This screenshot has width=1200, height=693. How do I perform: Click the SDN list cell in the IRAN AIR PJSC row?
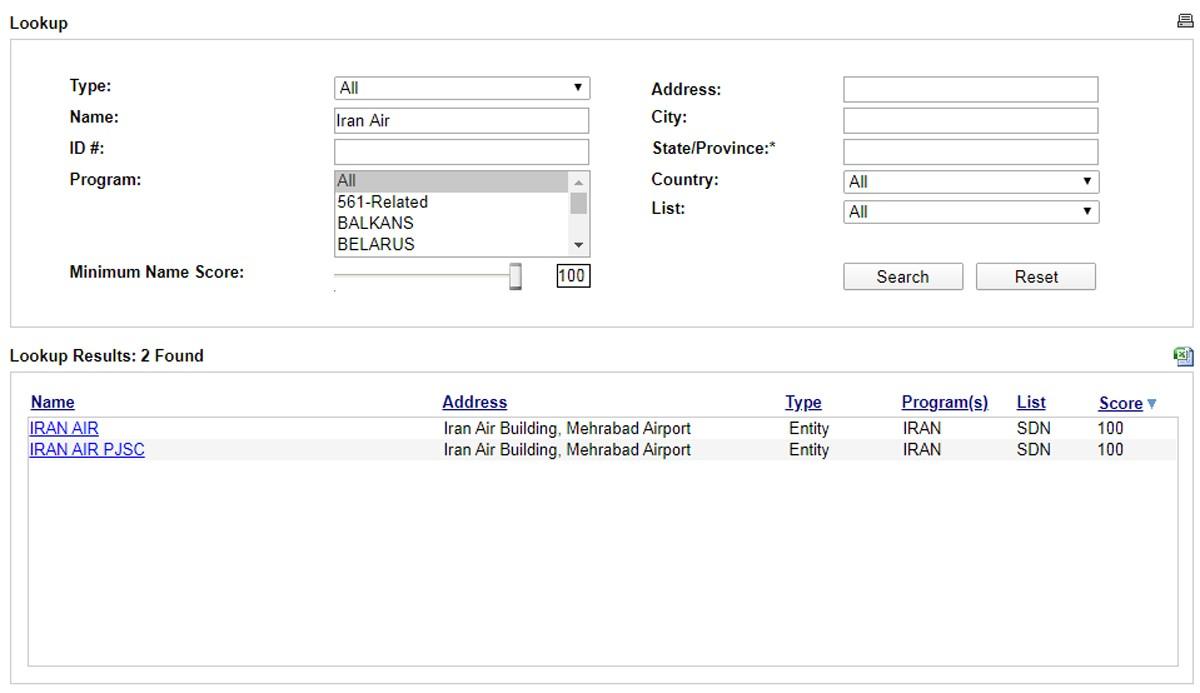point(1034,450)
